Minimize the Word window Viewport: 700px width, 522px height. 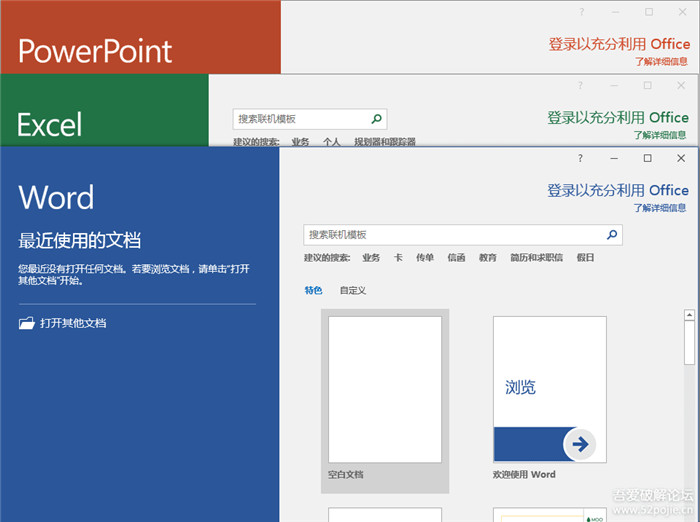[x=614, y=158]
